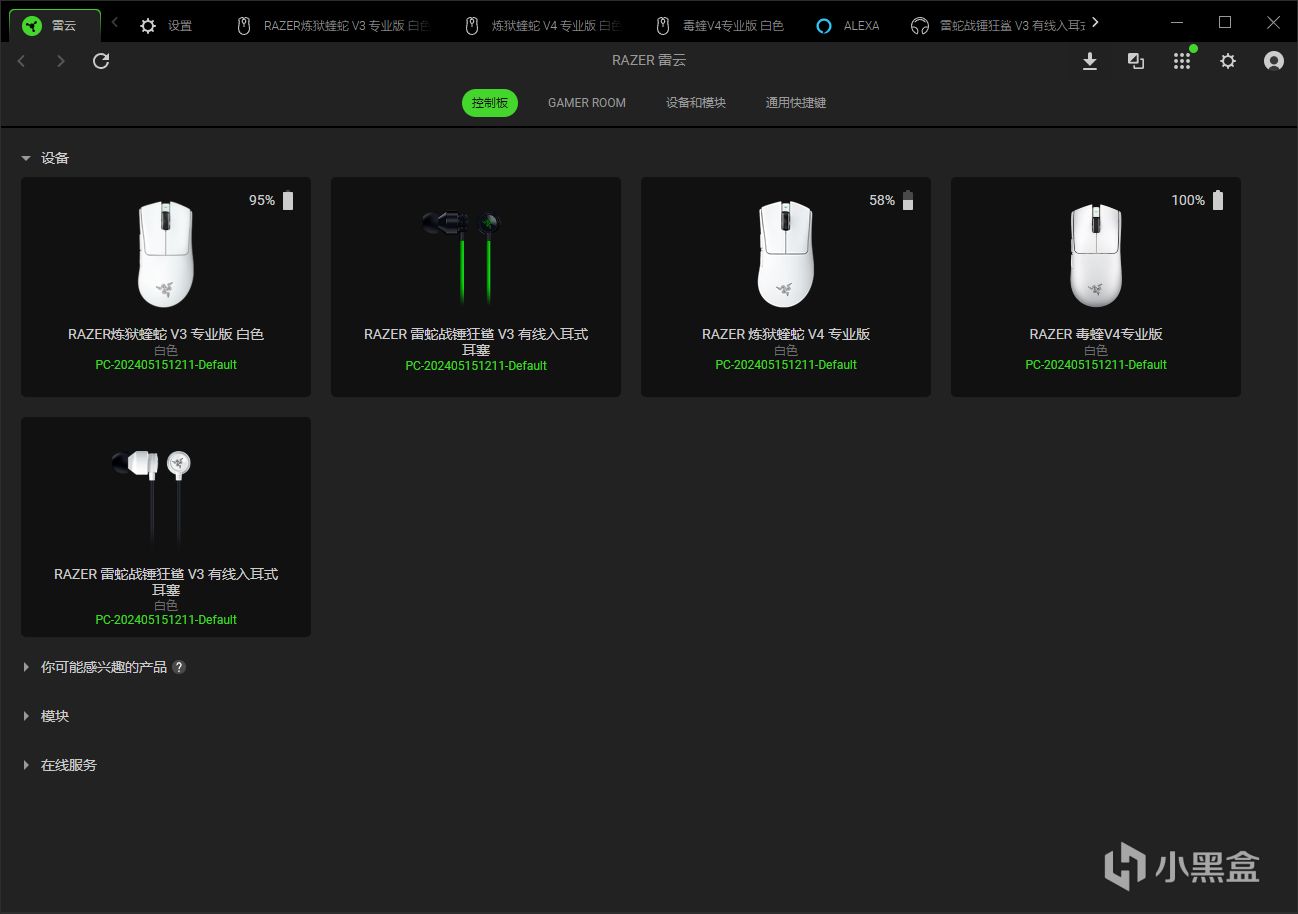Open the 炼狱蝰蛇 V4 专业版 tab
This screenshot has width=1298, height=914.
click(x=542, y=26)
